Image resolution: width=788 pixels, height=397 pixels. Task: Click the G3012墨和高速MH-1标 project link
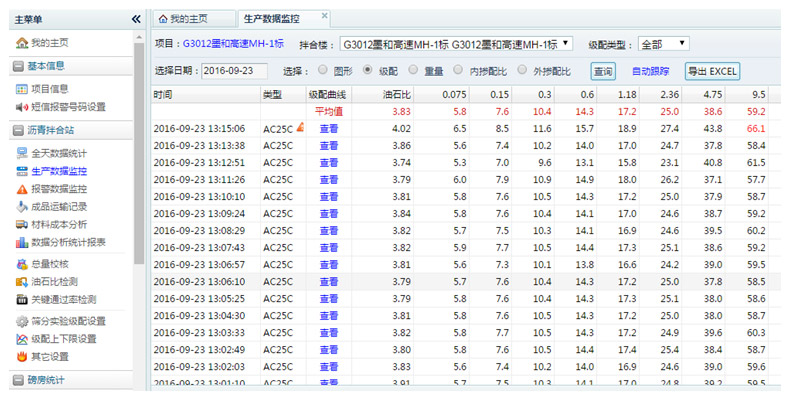[233, 44]
